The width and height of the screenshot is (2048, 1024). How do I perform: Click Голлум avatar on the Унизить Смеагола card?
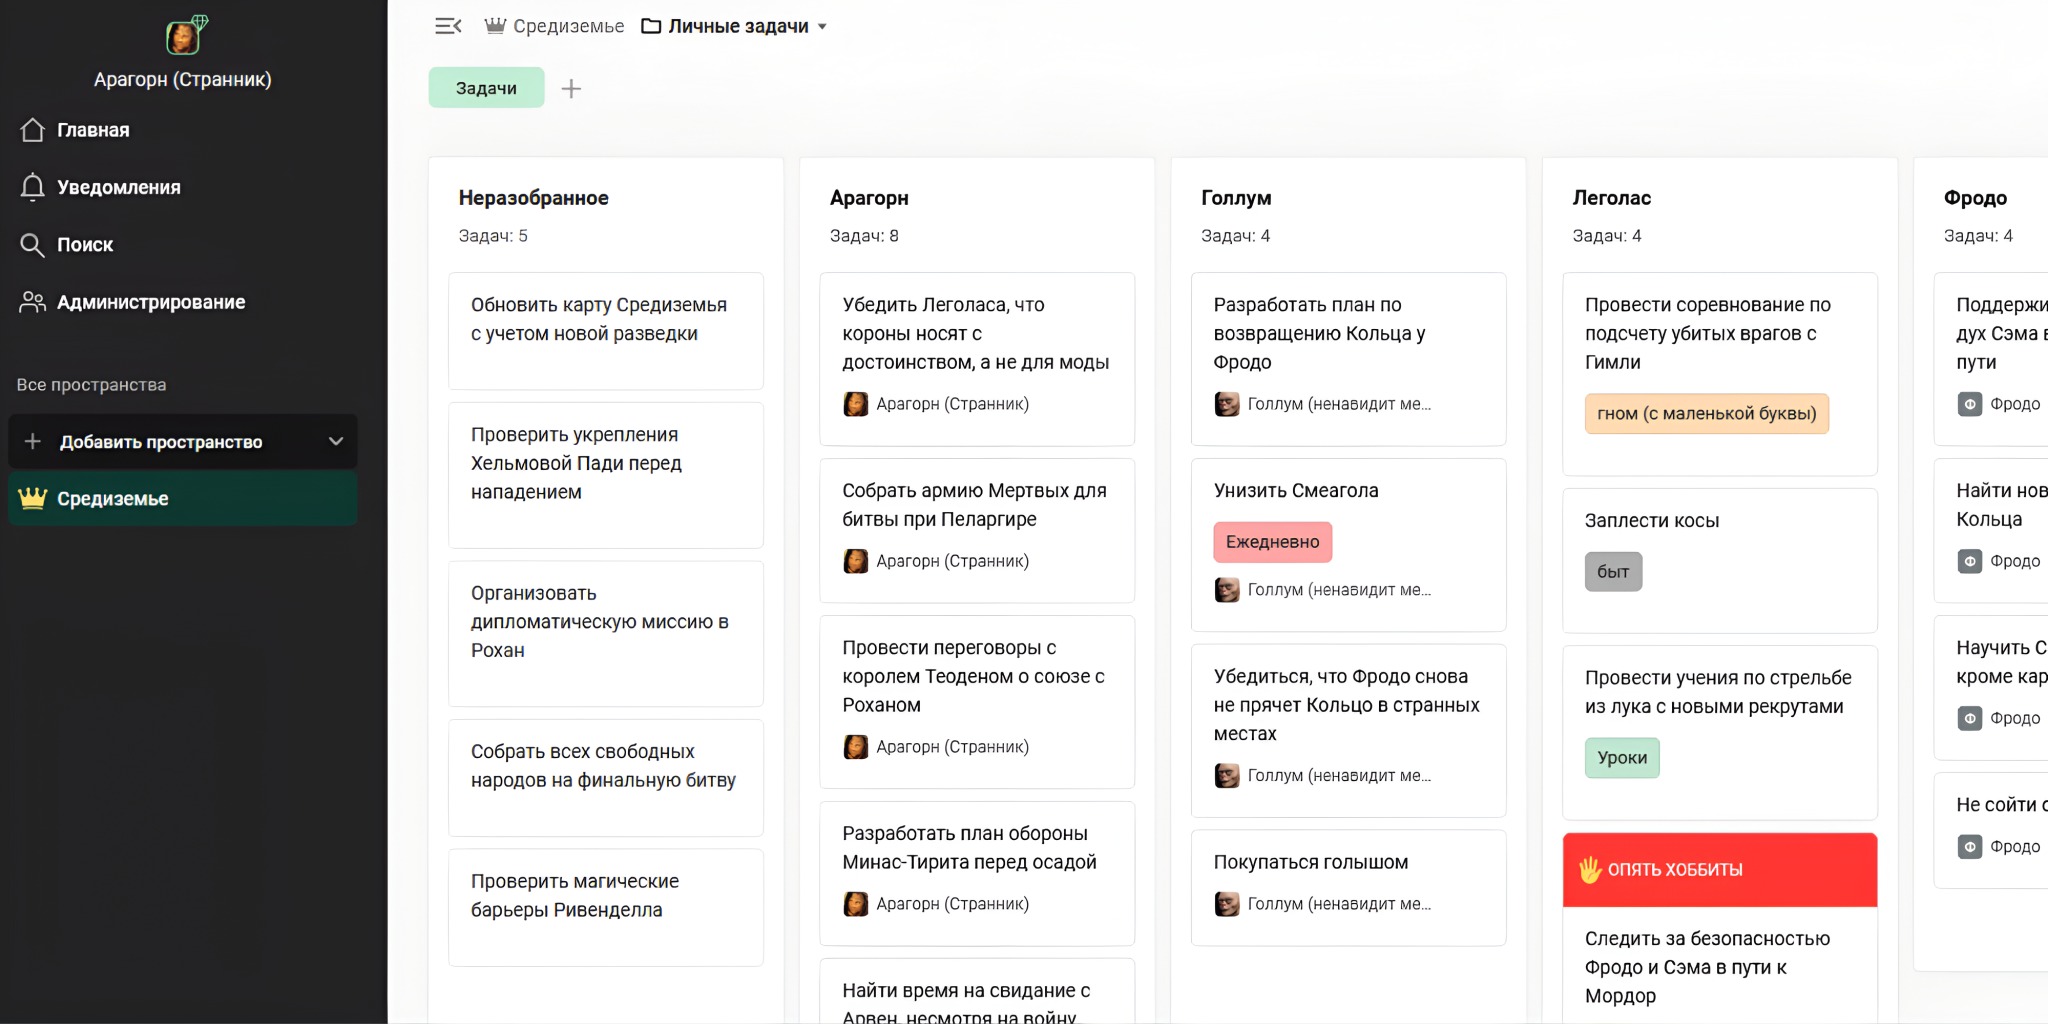tap(1227, 590)
